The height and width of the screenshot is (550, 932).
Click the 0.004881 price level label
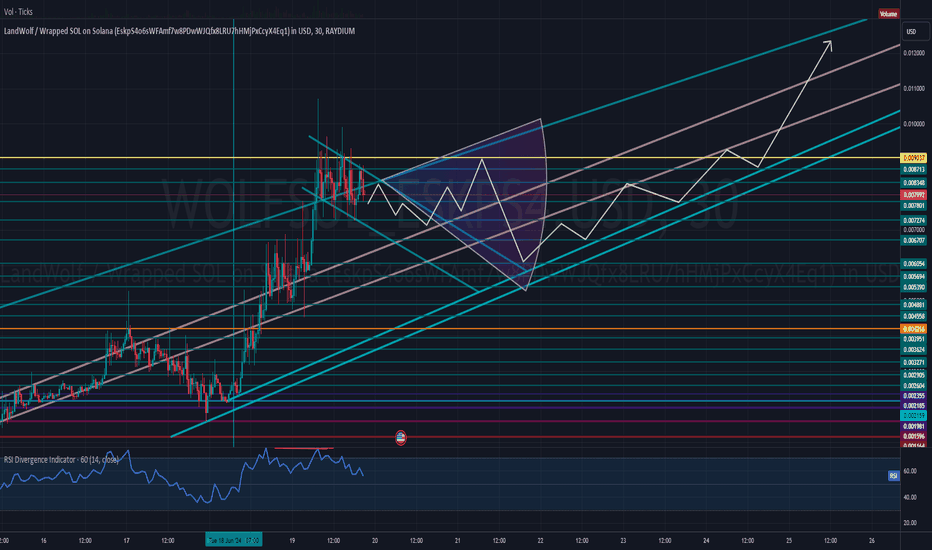(914, 305)
